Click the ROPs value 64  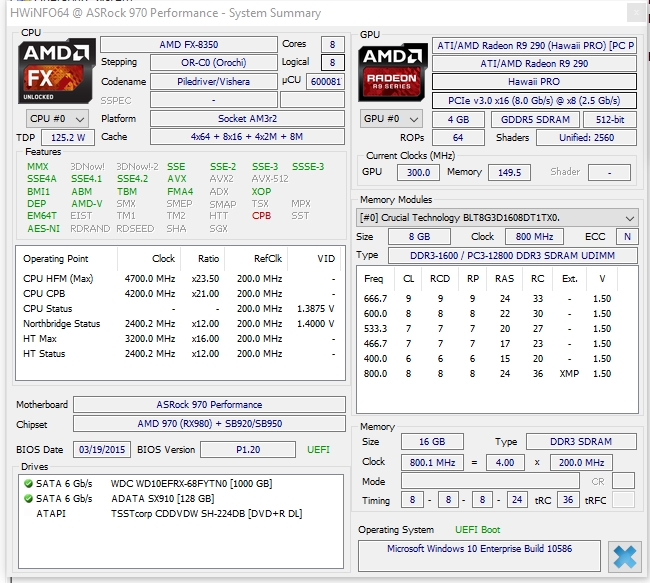(x=458, y=138)
